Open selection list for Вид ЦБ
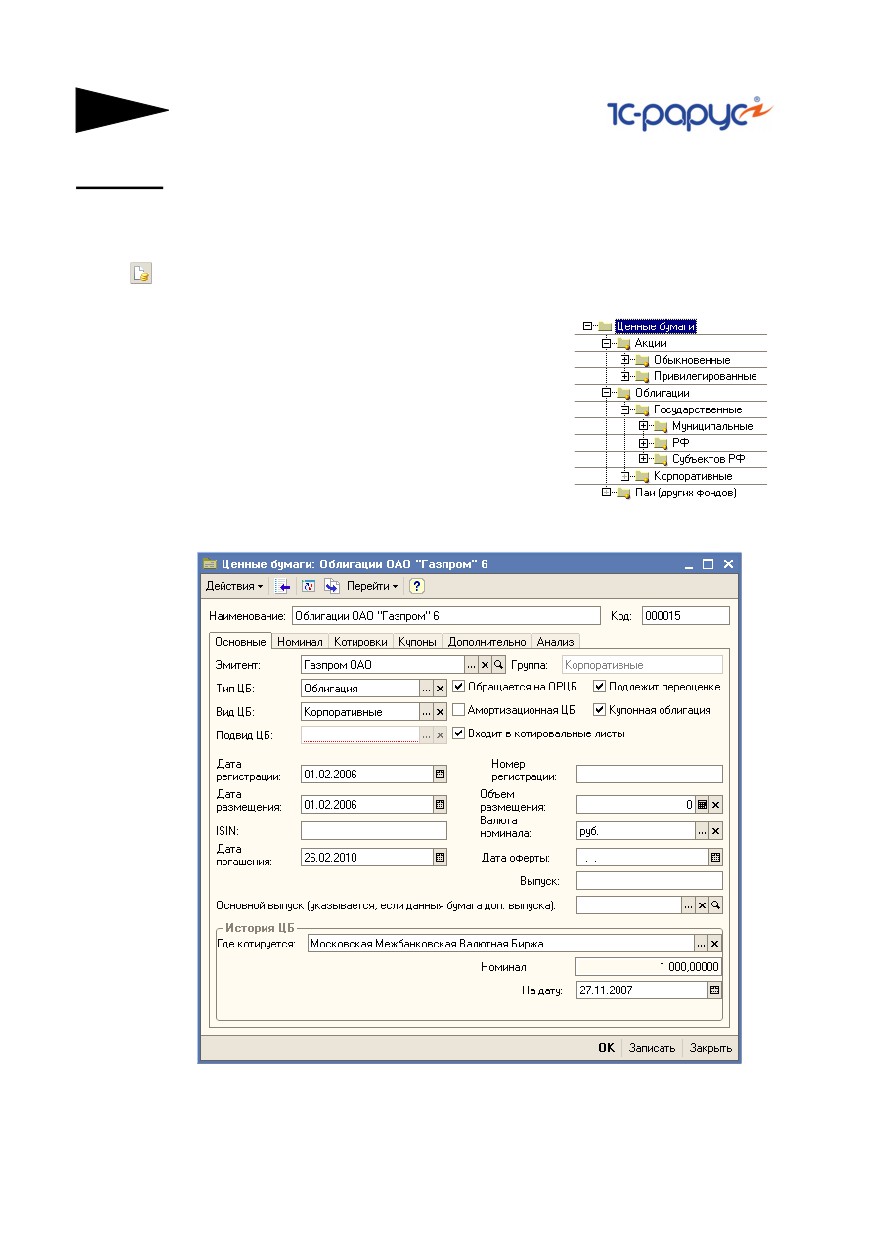 [426, 712]
